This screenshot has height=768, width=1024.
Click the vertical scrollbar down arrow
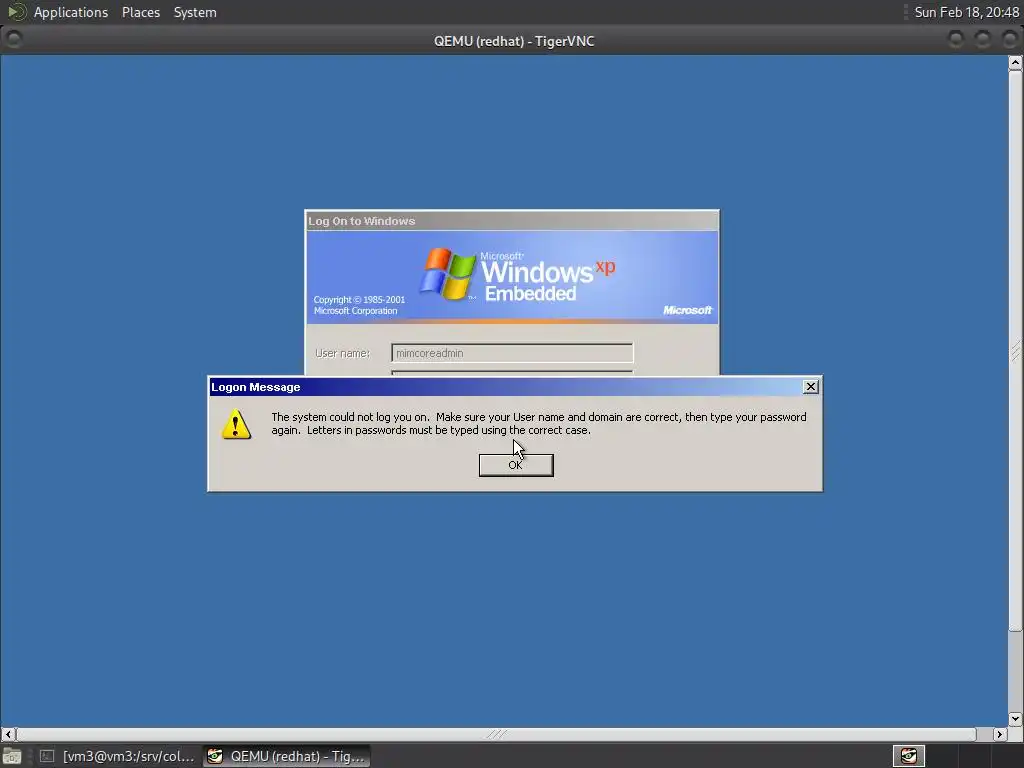pos(1015,718)
